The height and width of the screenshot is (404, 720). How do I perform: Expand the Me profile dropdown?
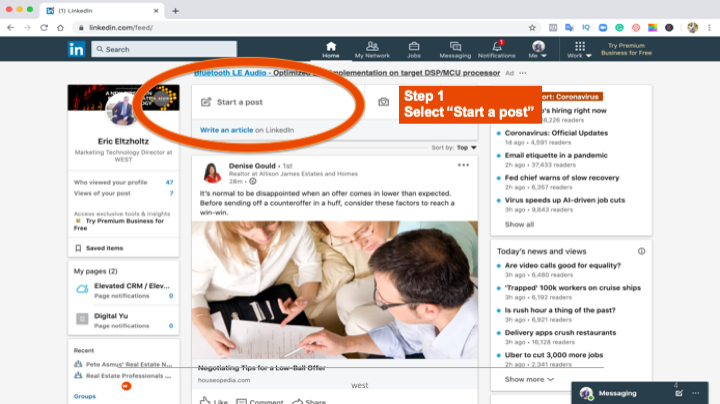pyautogui.click(x=538, y=49)
